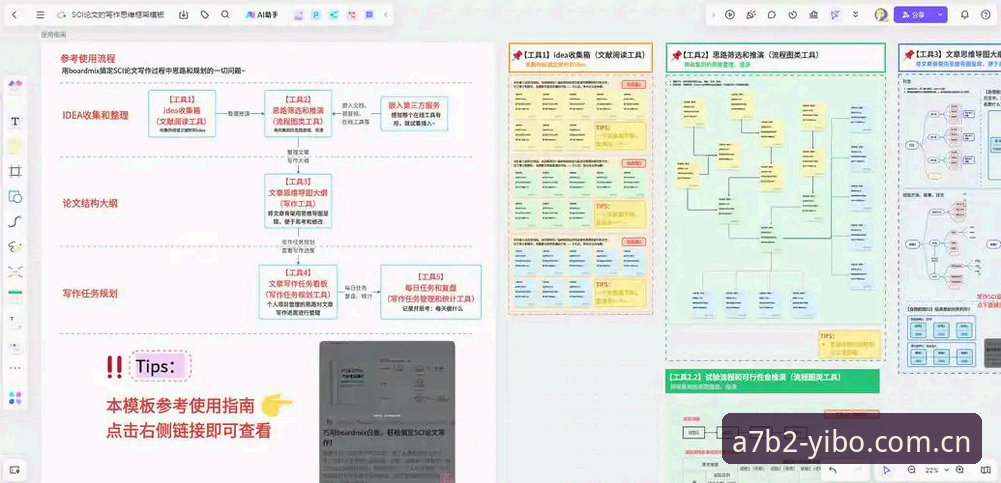The image size is (1001, 483).
Task: Open the timer icon
Action: click(792, 15)
